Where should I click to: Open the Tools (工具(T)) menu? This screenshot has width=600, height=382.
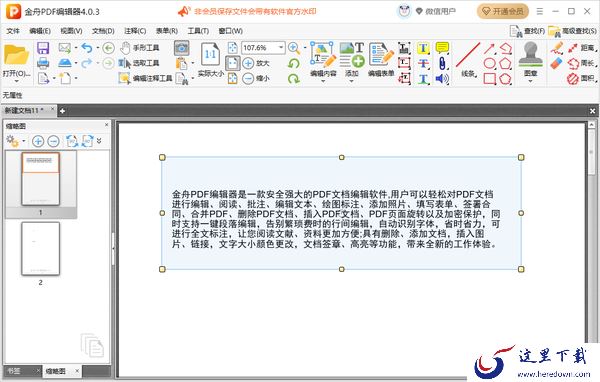(198, 31)
